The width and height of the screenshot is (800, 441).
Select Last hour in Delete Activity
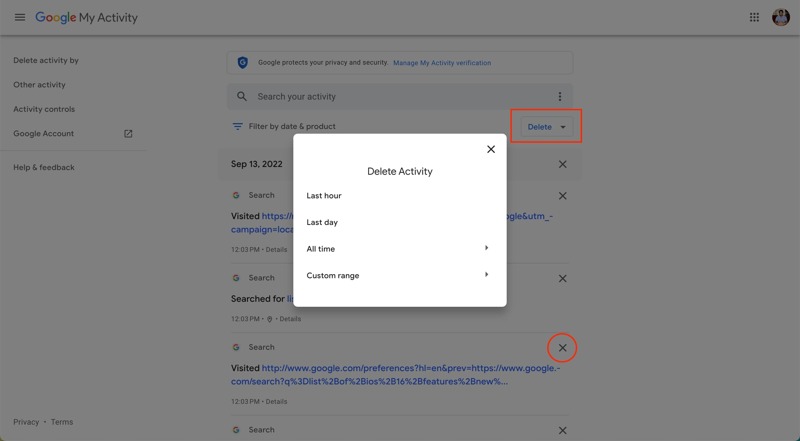click(324, 196)
